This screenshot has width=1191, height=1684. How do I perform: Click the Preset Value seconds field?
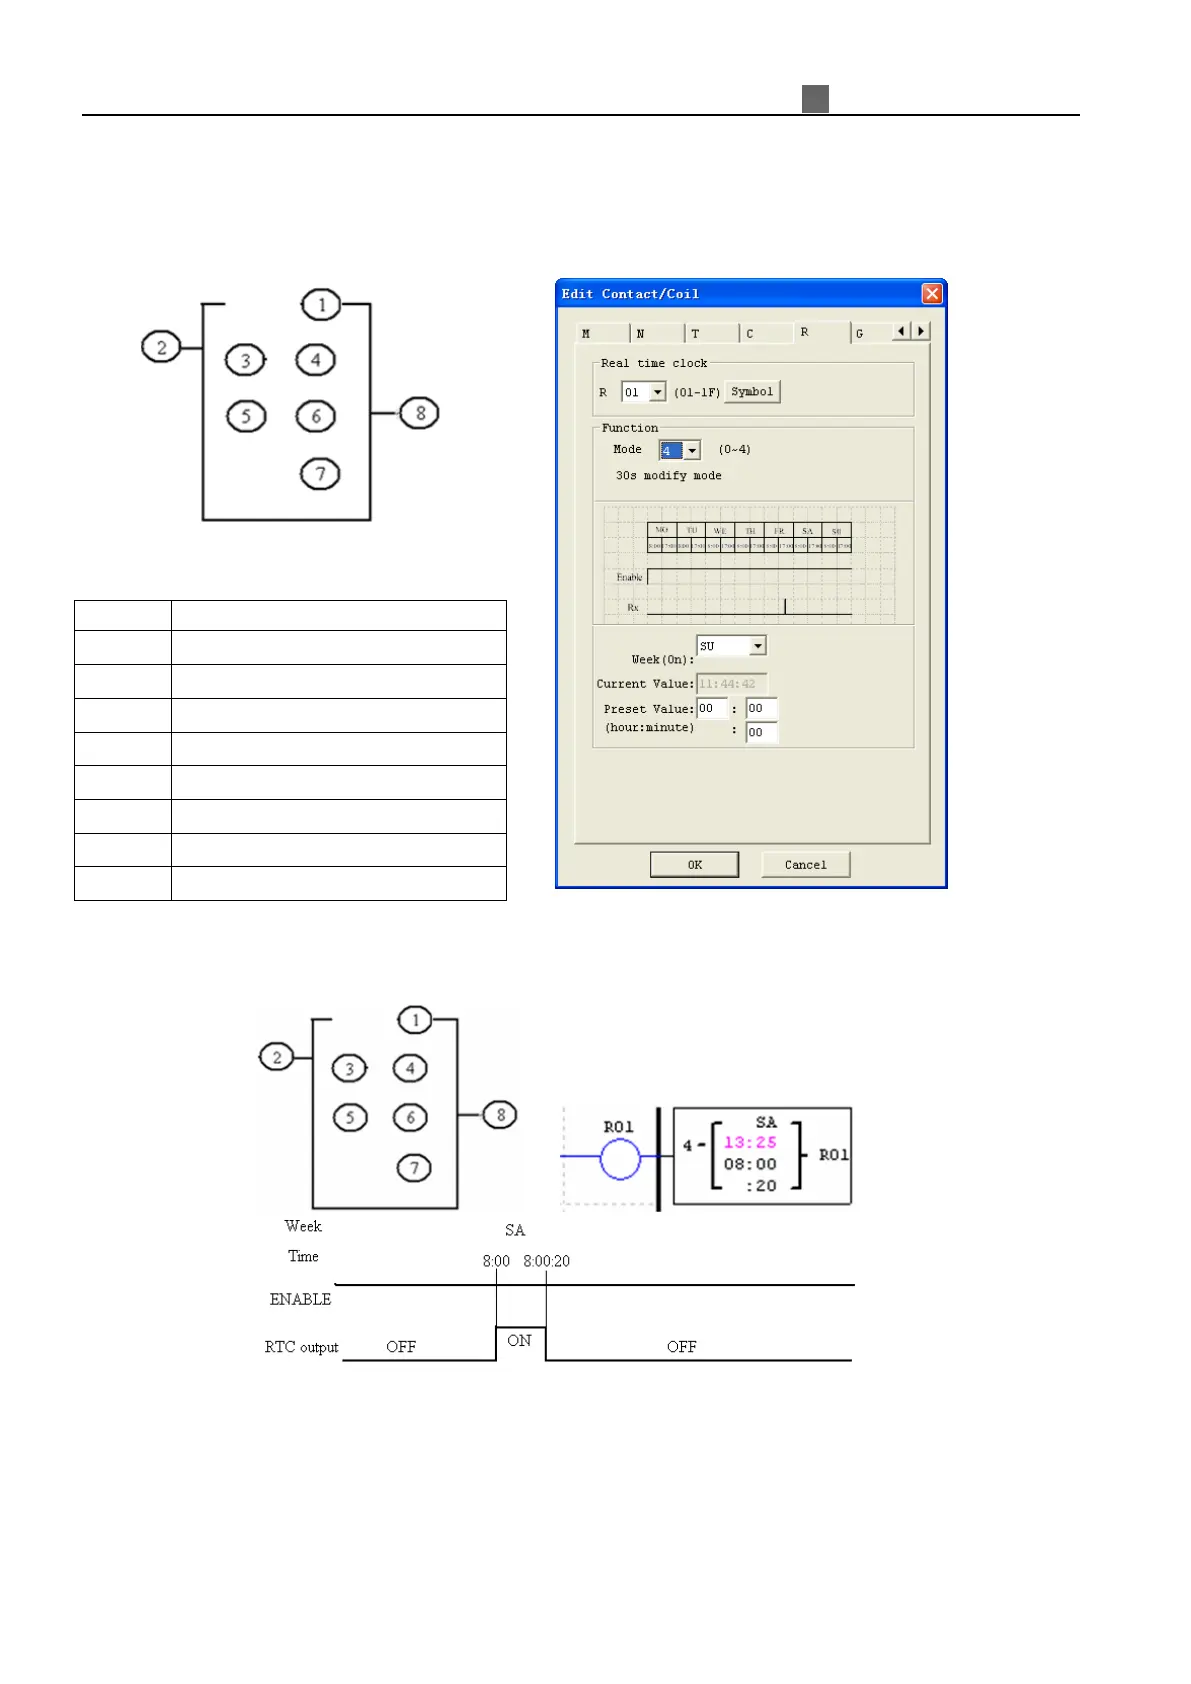(762, 732)
